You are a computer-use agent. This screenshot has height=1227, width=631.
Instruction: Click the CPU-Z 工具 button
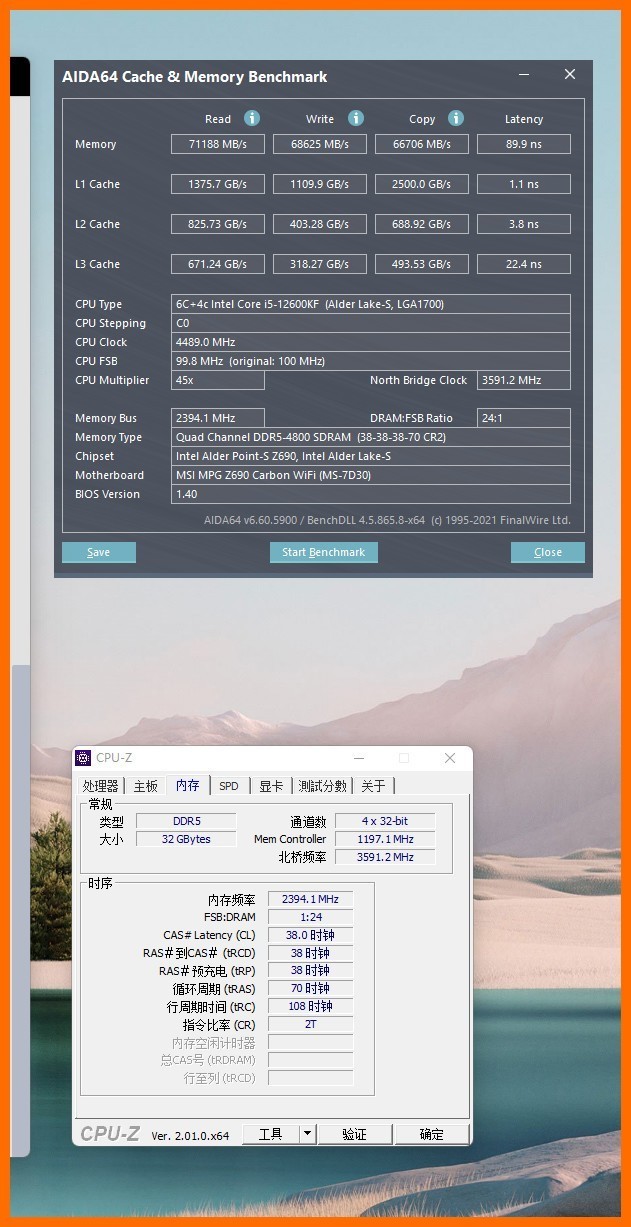(x=271, y=1134)
